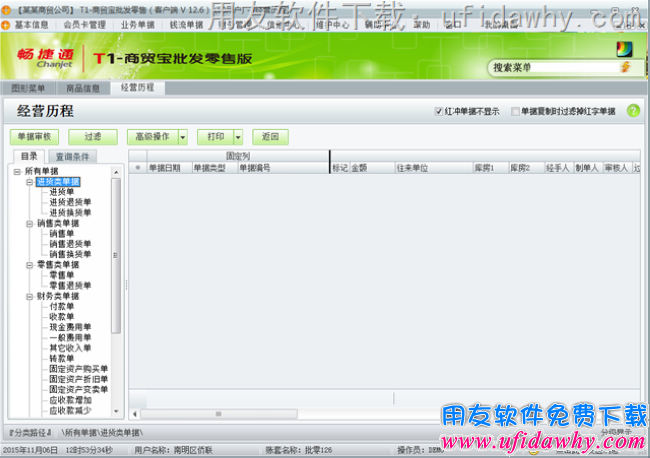Select 一般费用单 in the tree
This screenshot has height=458, width=650.
click(x=70, y=338)
